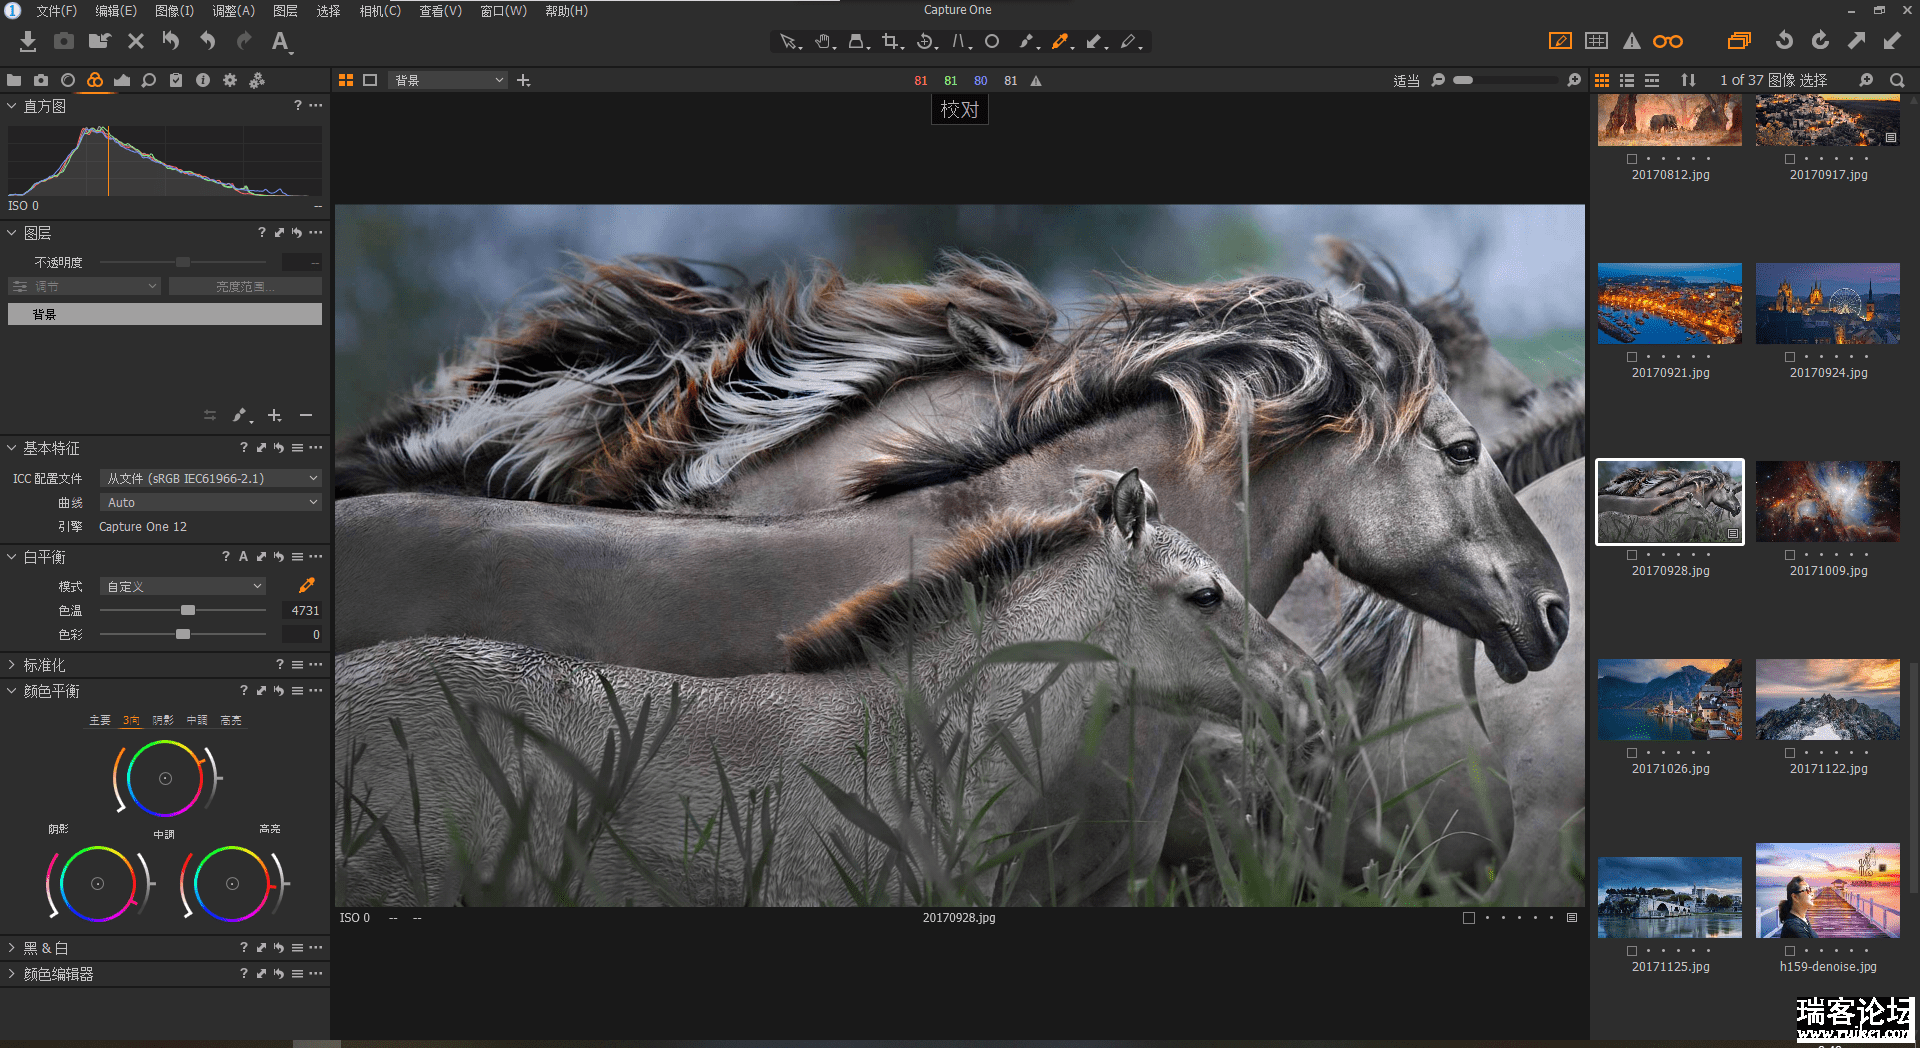Open the Library folder tool tab
Viewport: 1920px width, 1048px height.
tap(14, 80)
